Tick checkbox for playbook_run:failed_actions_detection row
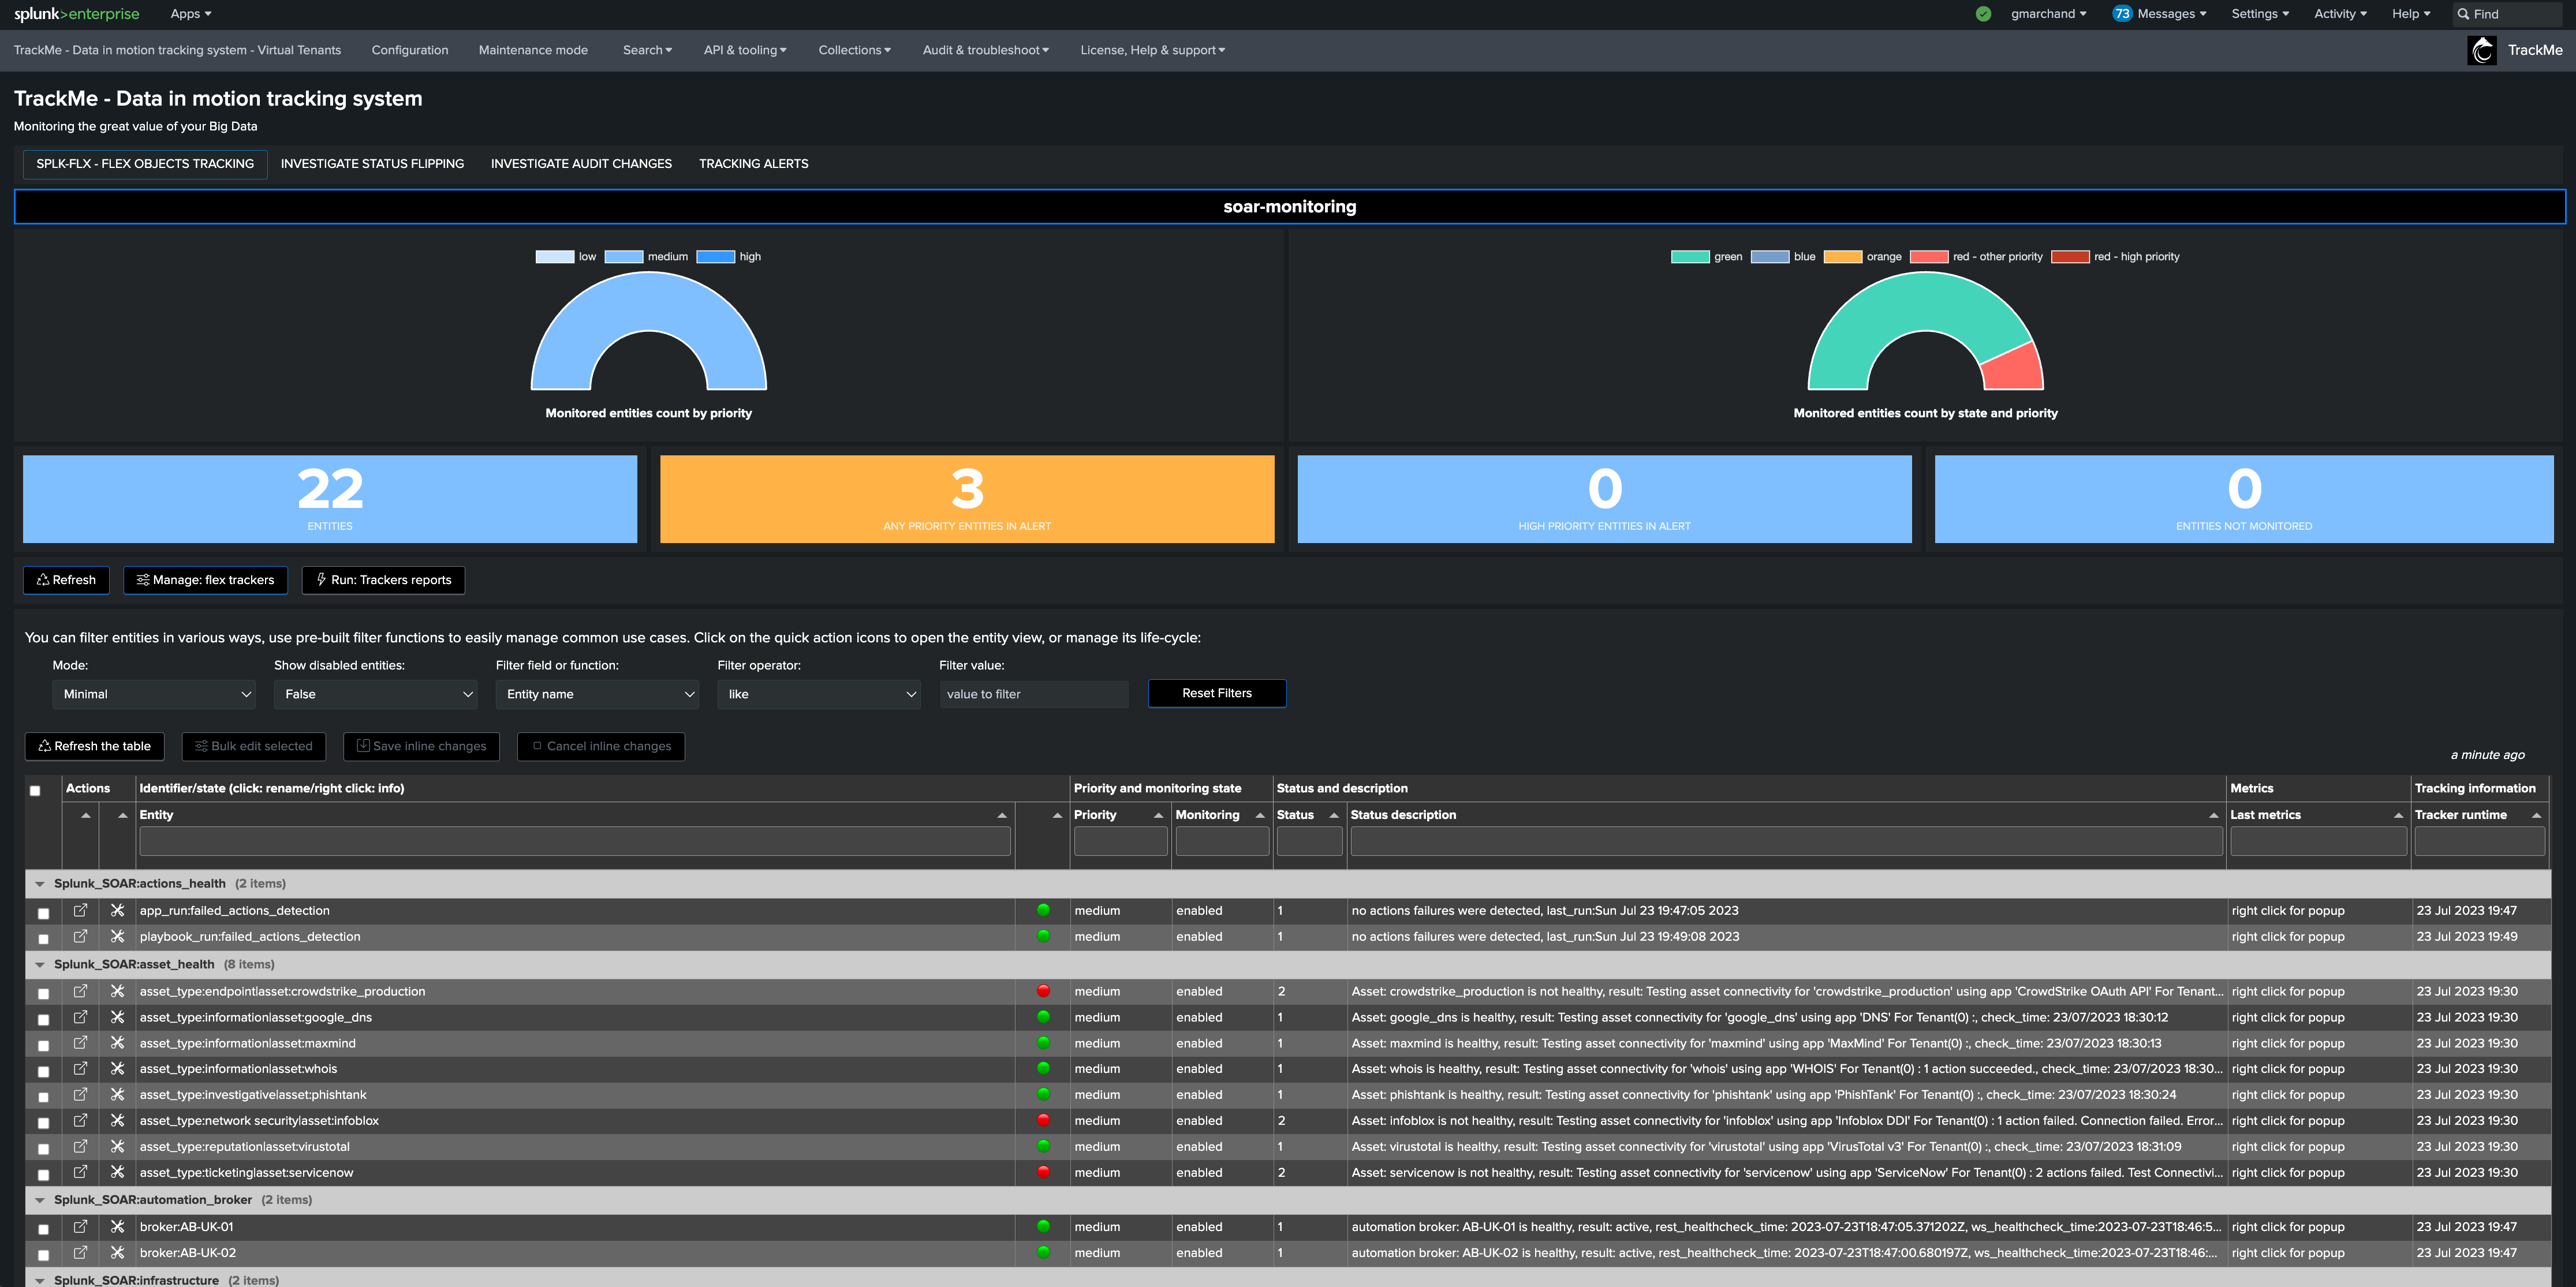2576x1287 pixels. pyautogui.click(x=43, y=939)
